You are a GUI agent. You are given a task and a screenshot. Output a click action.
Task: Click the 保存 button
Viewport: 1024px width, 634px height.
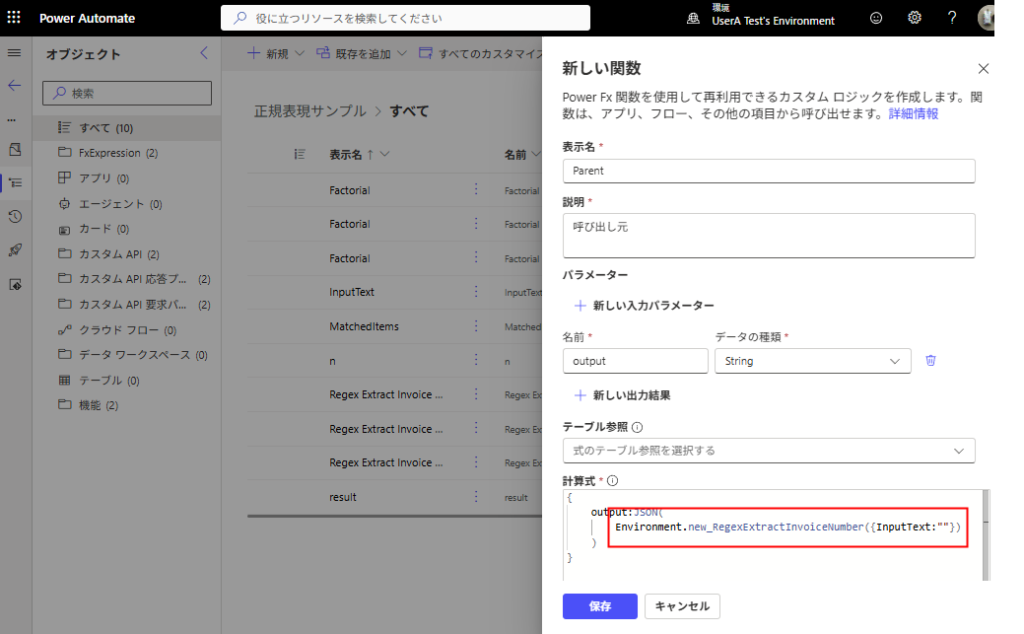pos(599,606)
